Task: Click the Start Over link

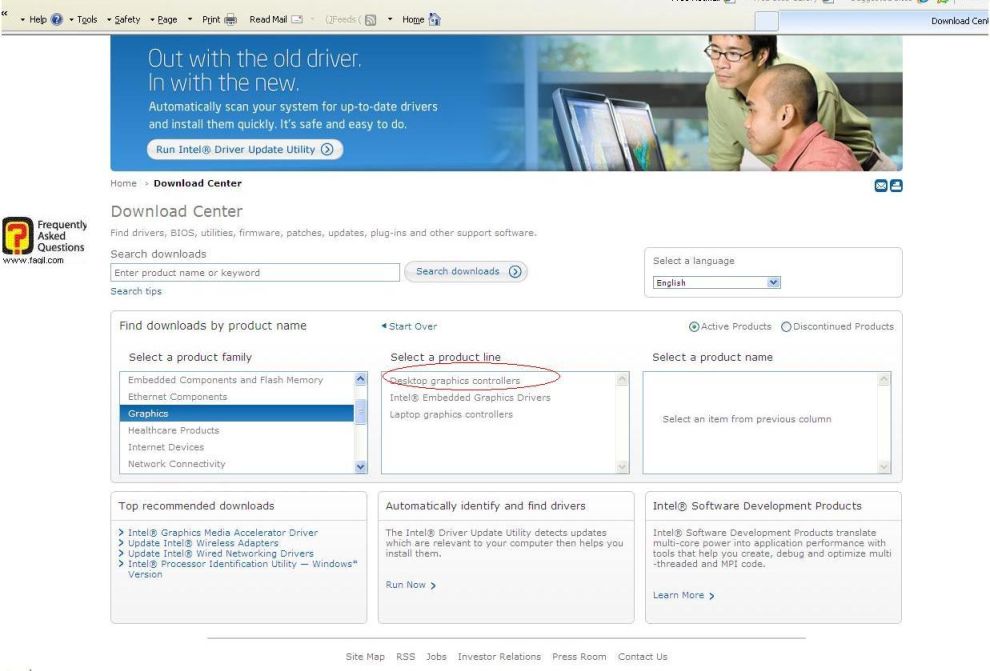Action: pyautogui.click(x=412, y=326)
